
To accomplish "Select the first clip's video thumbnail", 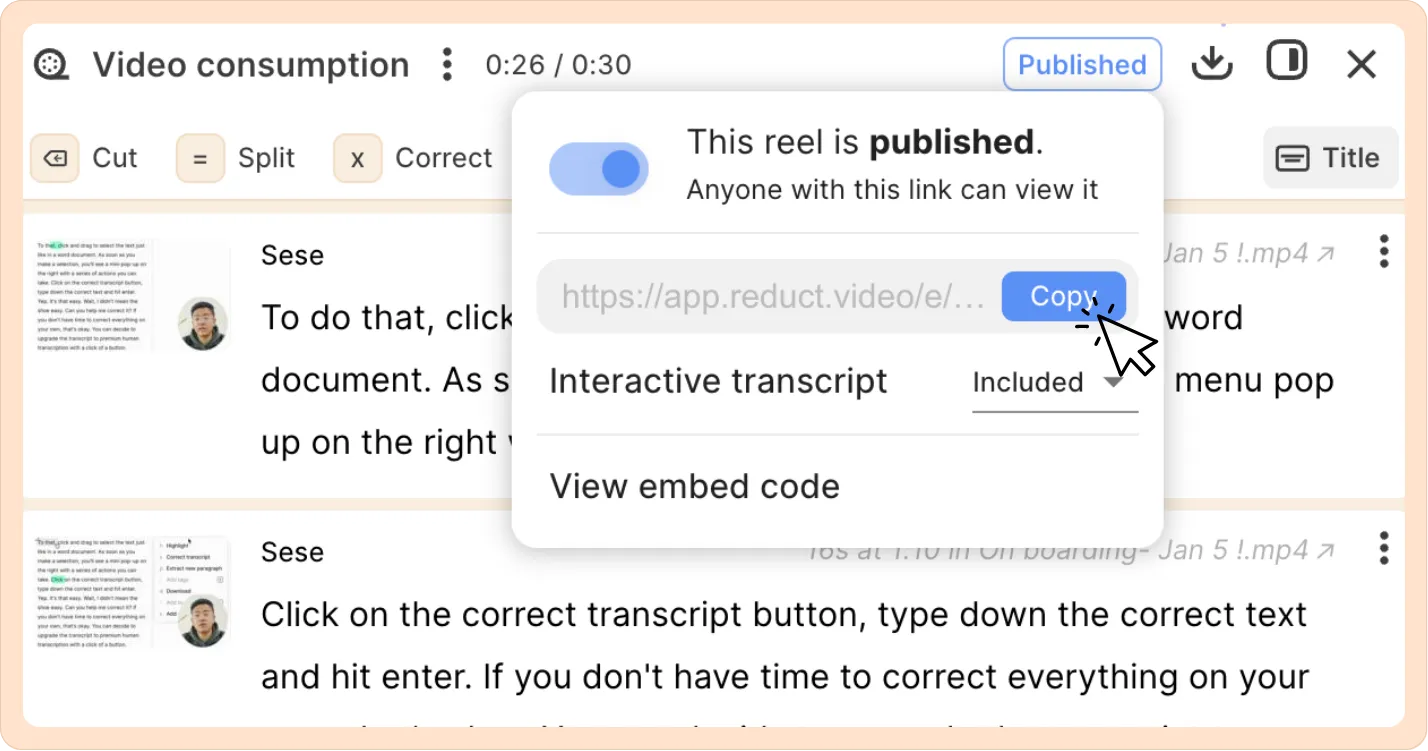I will 133,295.
